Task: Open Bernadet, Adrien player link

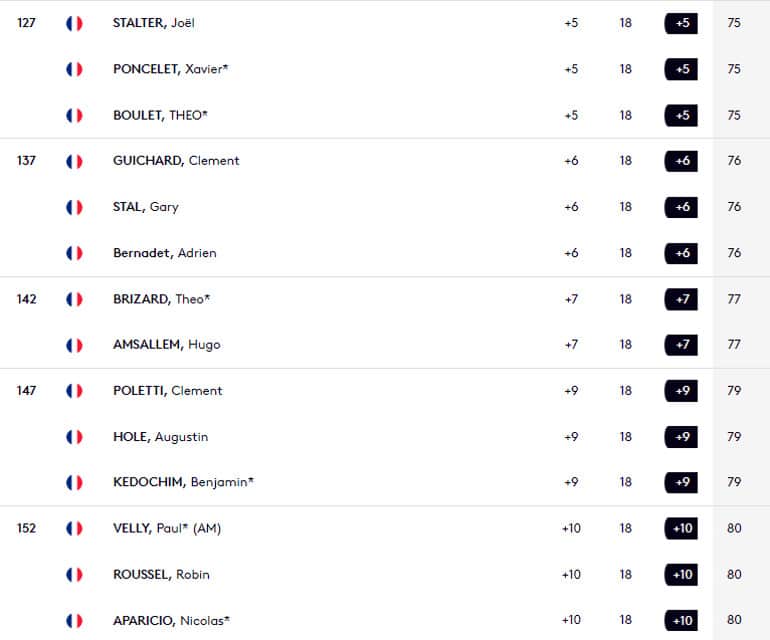Action: click(165, 253)
